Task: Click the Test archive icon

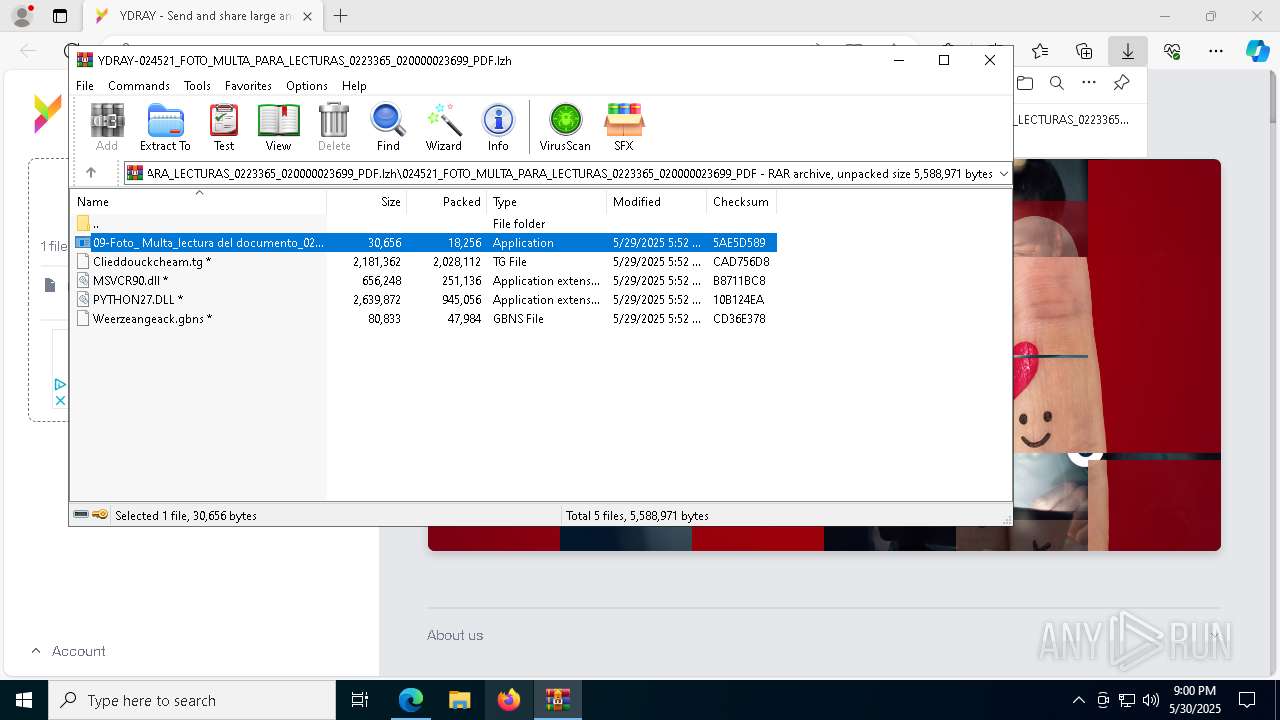Action: coord(224,128)
